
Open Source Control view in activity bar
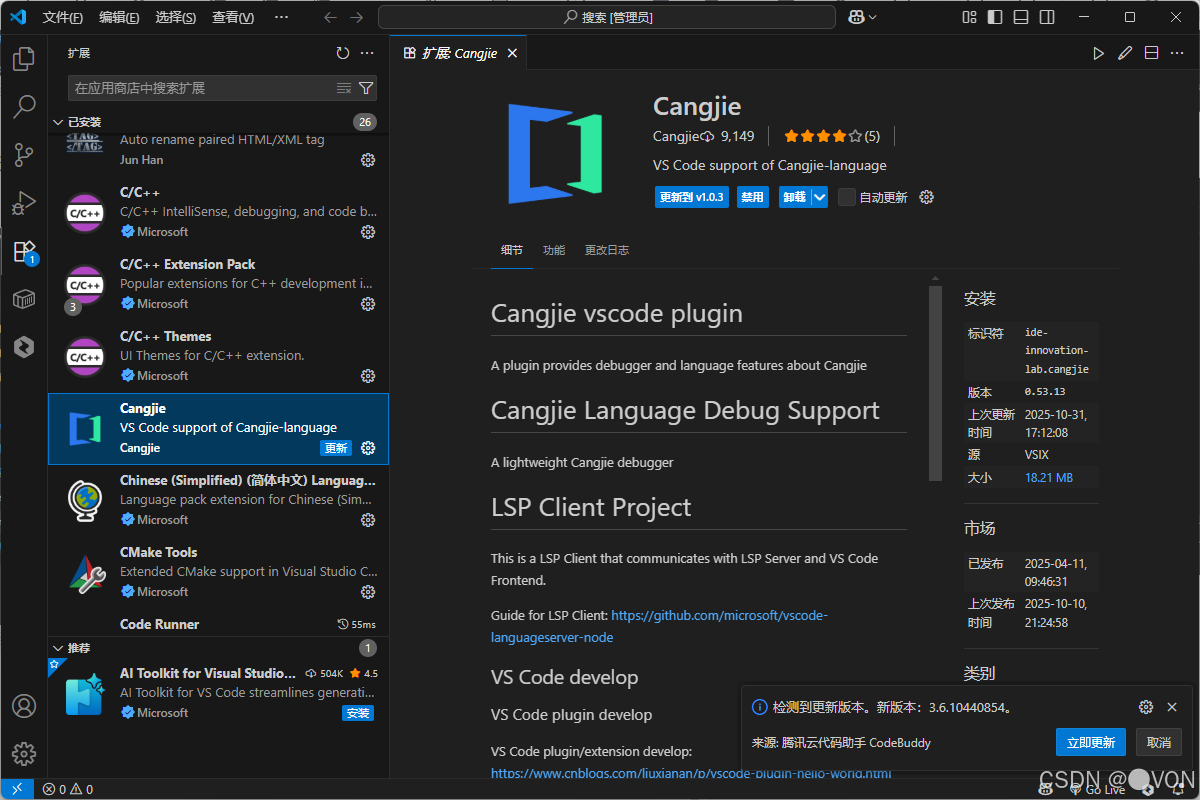point(24,155)
